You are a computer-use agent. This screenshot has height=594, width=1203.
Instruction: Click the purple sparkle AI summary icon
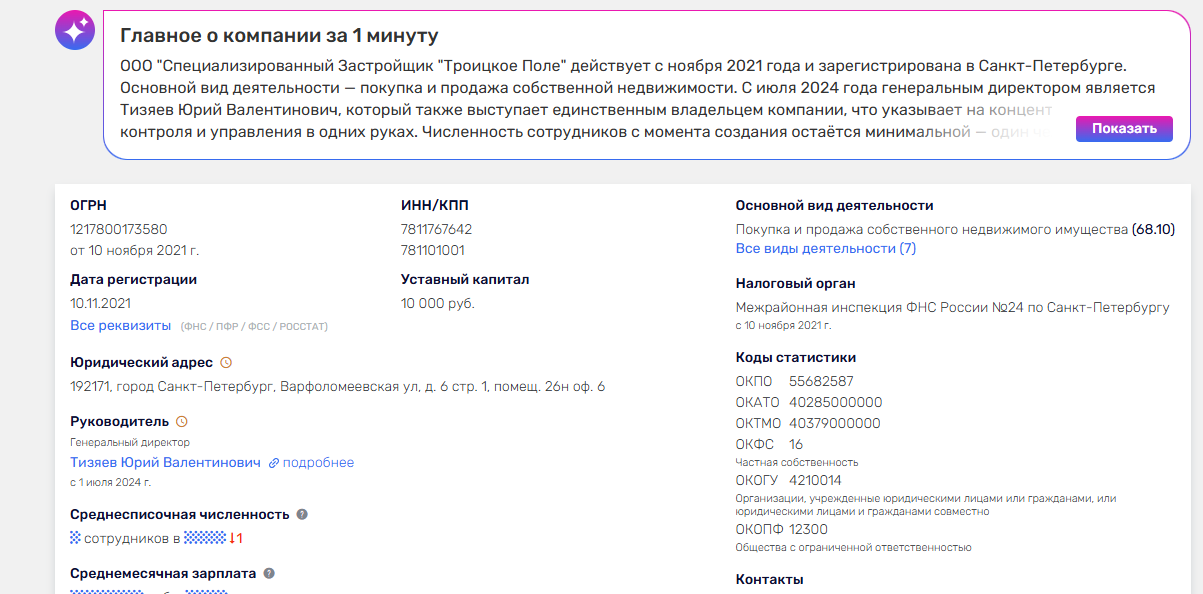coord(75,32)
